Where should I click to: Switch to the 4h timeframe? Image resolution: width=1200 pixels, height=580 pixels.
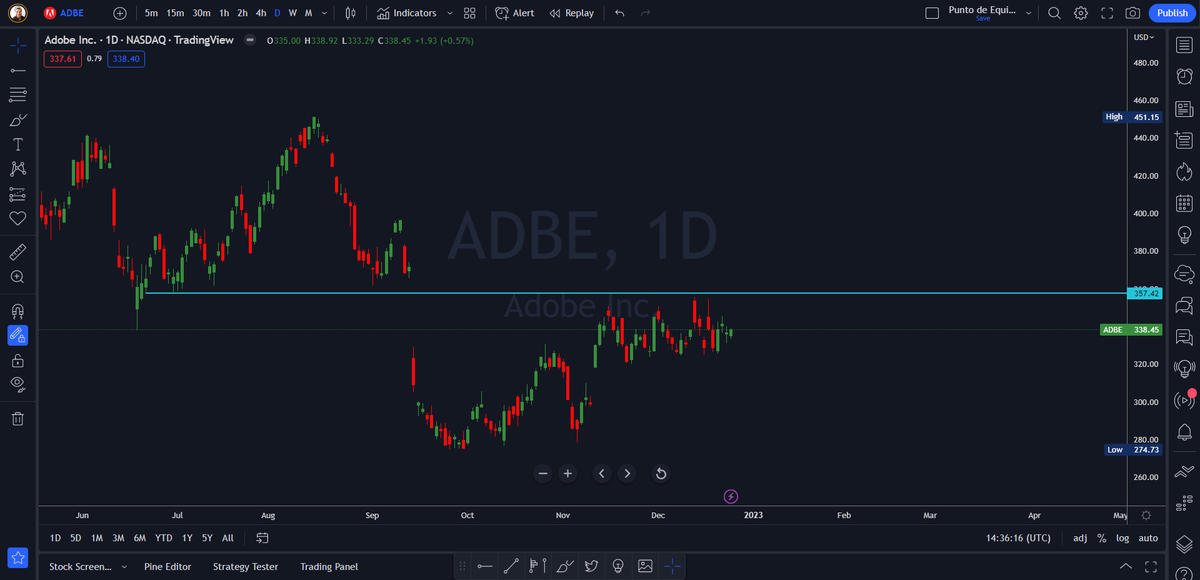(x=260, y=13)
